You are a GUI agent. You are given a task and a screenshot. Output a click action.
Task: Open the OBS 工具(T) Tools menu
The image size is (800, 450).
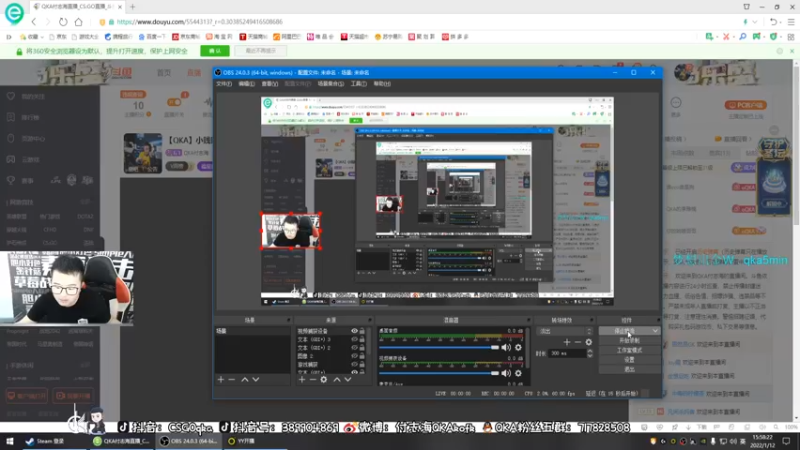359,84
